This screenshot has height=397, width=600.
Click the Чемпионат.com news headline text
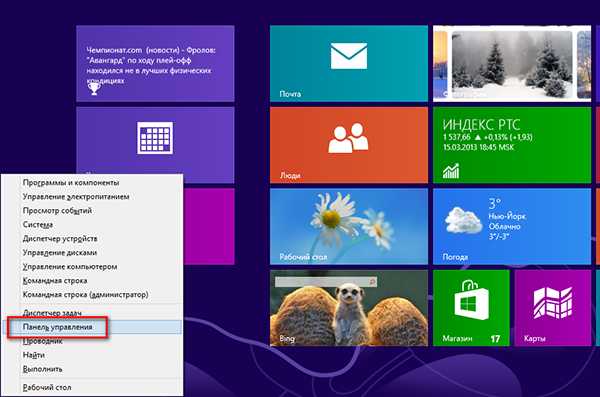click(x=151, y=65)
